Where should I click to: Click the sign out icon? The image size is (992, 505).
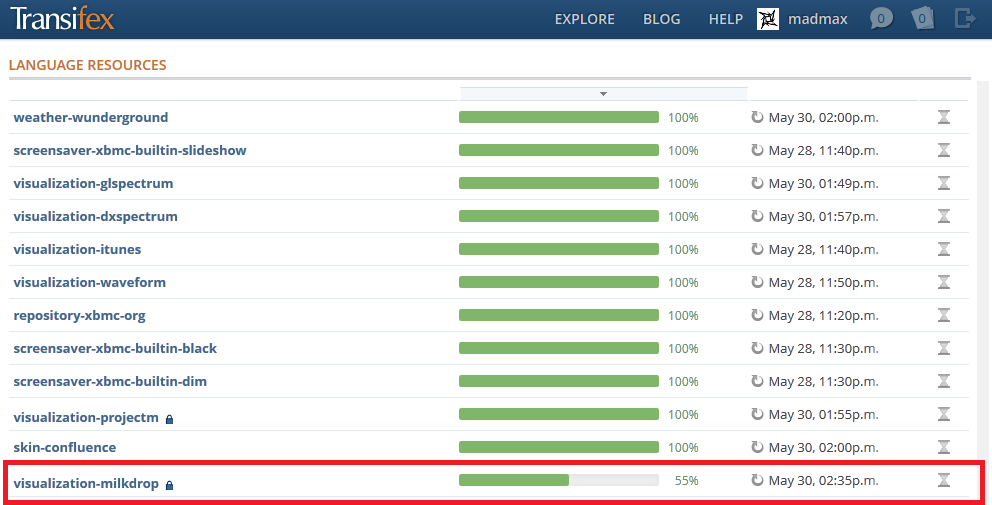point(964,18)
